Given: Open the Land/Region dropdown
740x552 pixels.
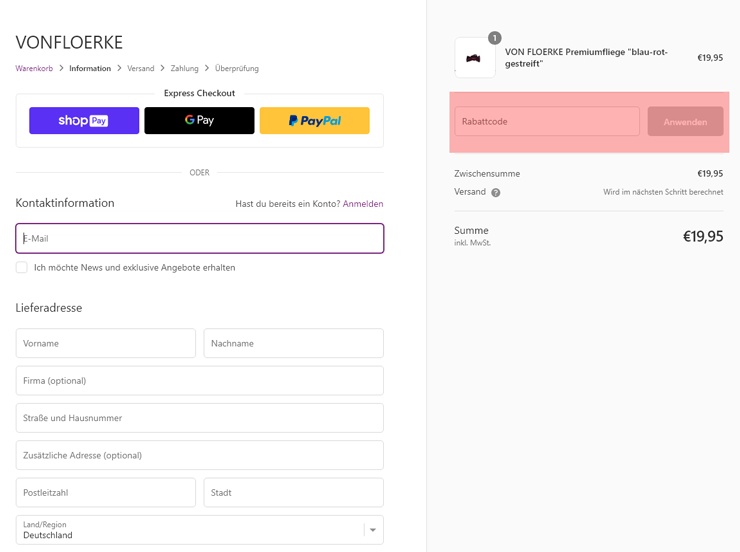Looking at the screenshot, I should click(x=200, y=530).
